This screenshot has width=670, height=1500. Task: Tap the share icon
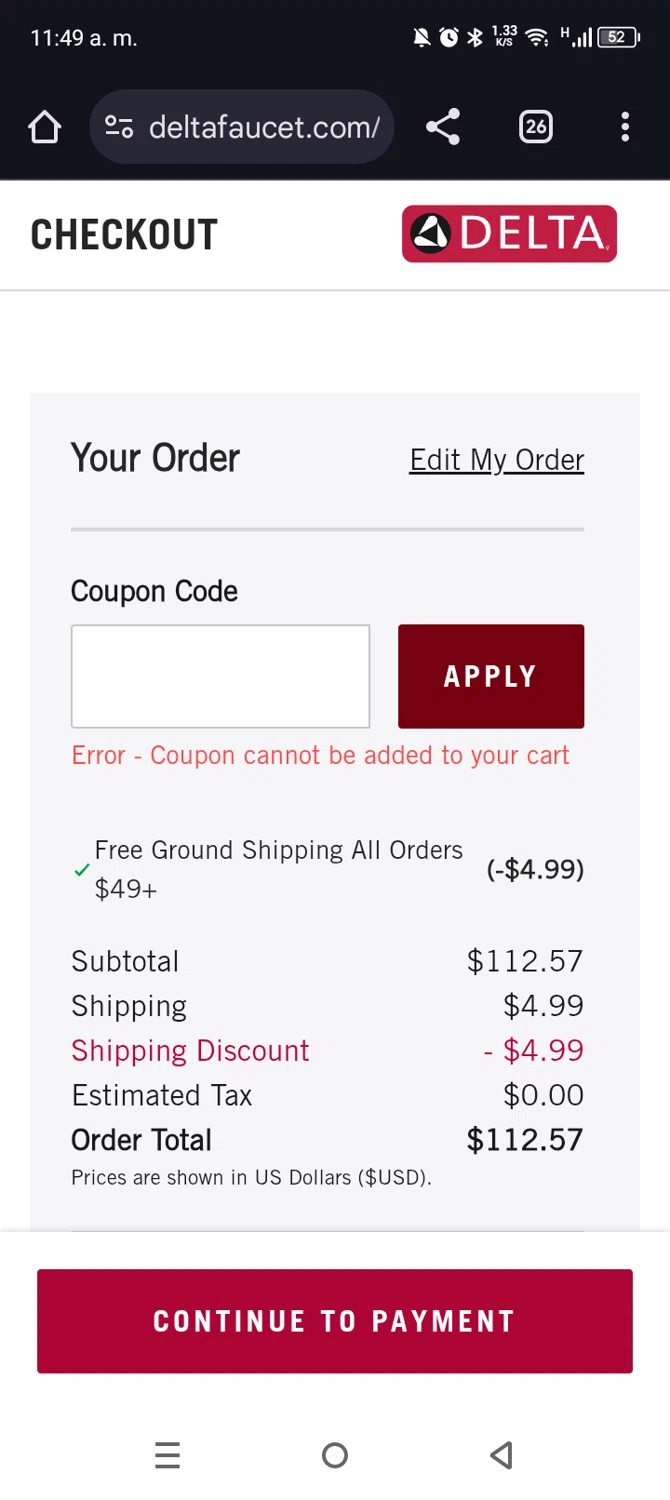pyautogui.click(x=442, y=127)
